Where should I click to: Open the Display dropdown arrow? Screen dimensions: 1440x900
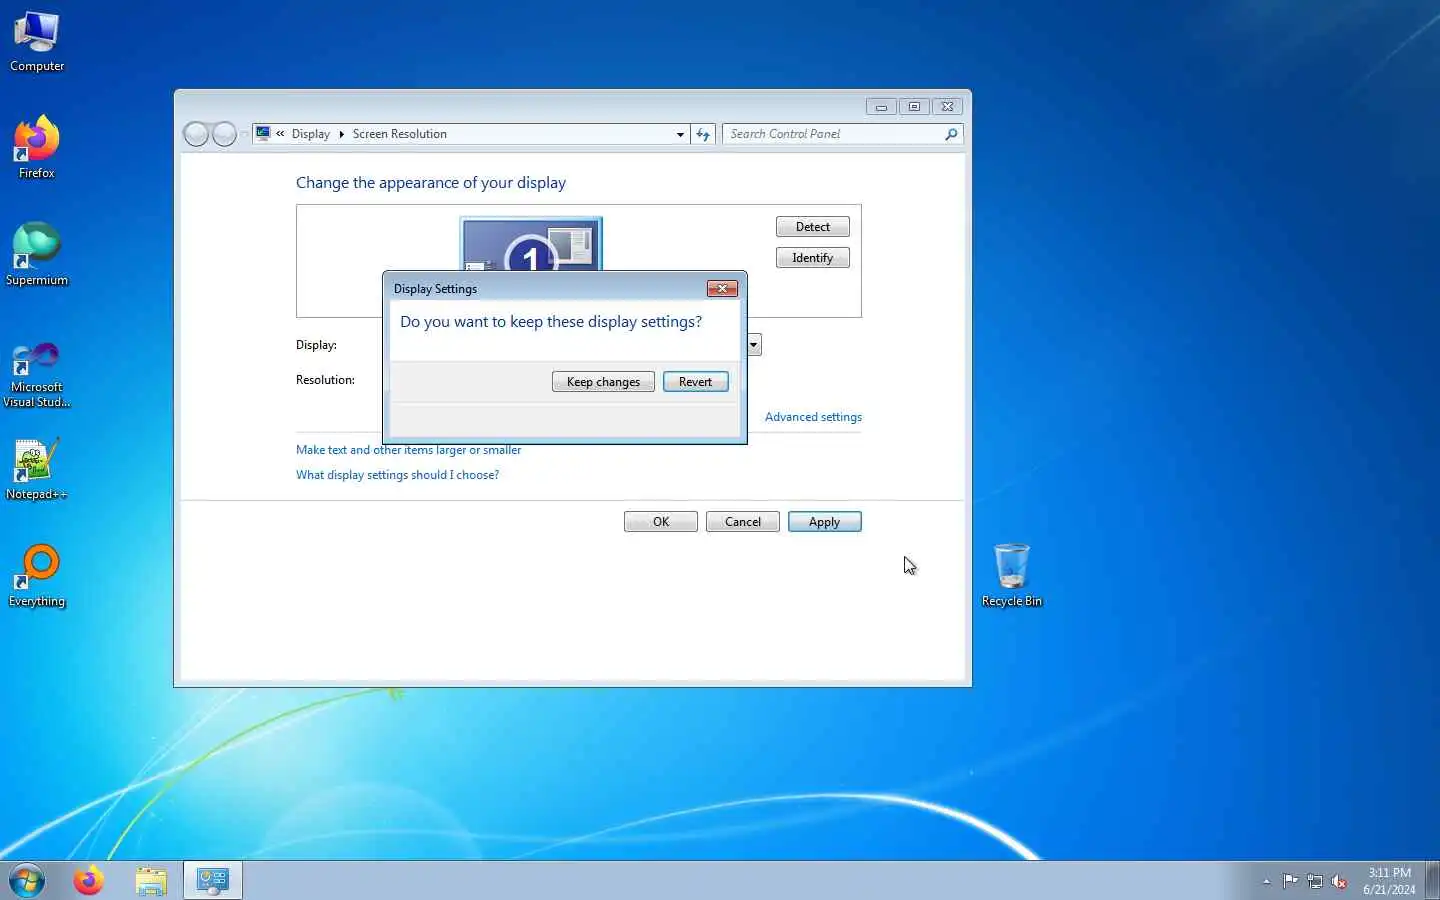(754, 345)
